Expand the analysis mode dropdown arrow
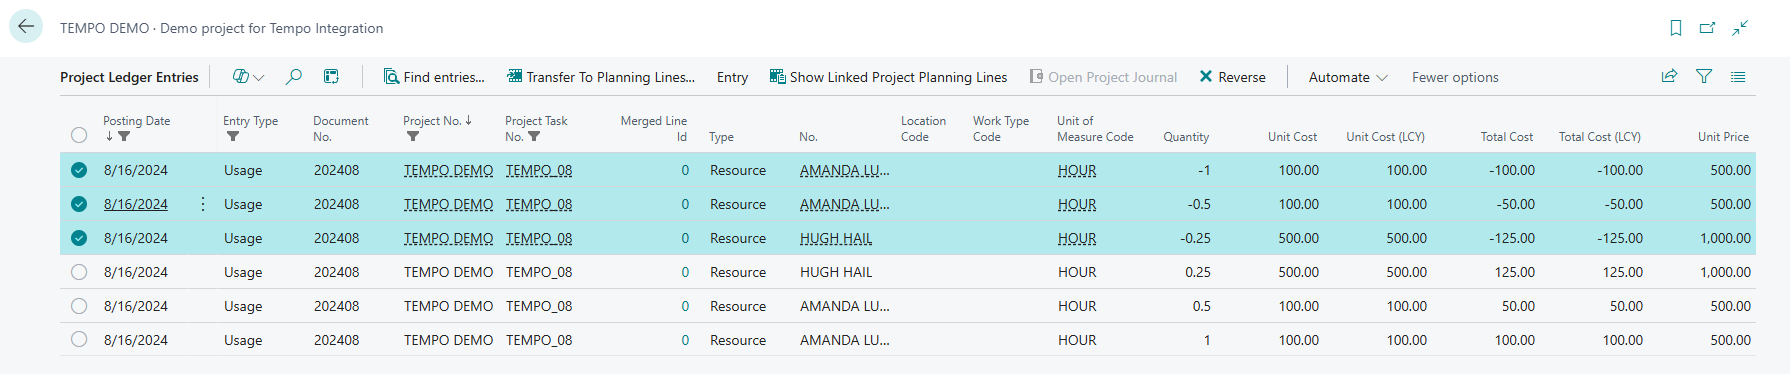Screen dimensions: 1790x374 pos(259,77)
